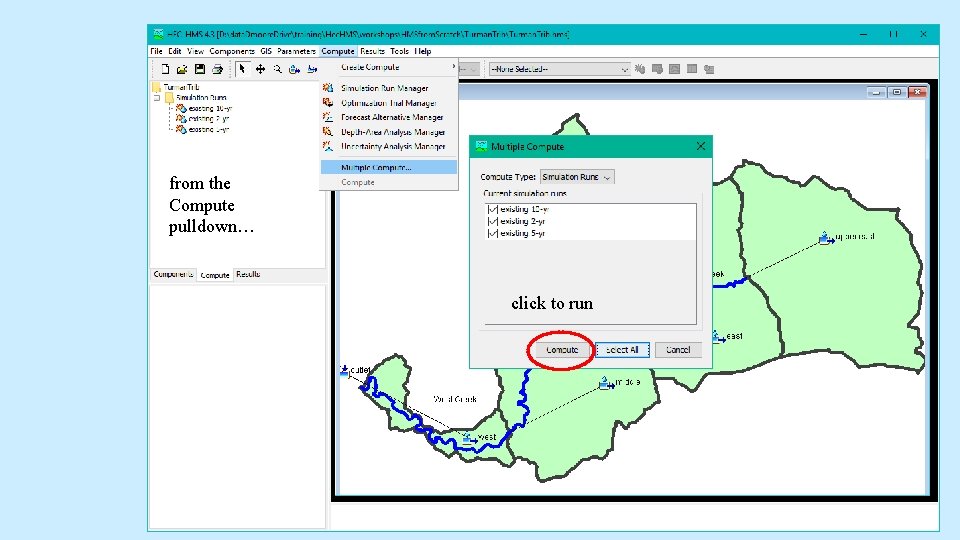Select the Simulation Runs tree folder
The height and width of the screenshot is (540, 960).
click(195, 98)
